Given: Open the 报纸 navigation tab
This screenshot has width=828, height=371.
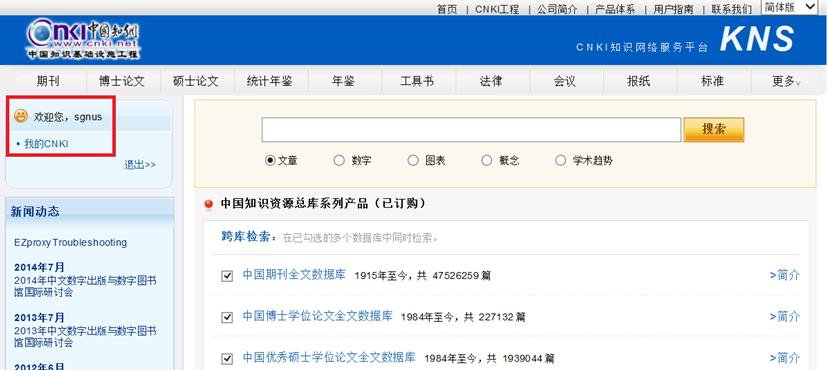Looking at the screenshot, I should [x=638, y=81].
